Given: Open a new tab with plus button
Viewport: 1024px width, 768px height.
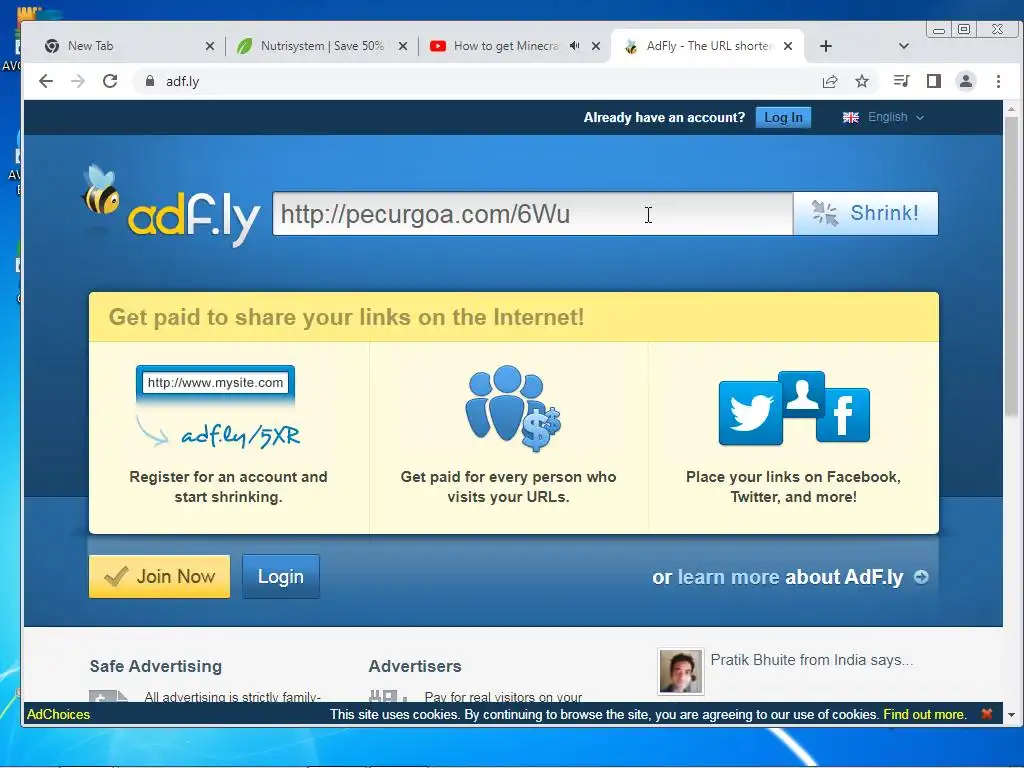Looking at the screenshot, I should coord(825,46).
